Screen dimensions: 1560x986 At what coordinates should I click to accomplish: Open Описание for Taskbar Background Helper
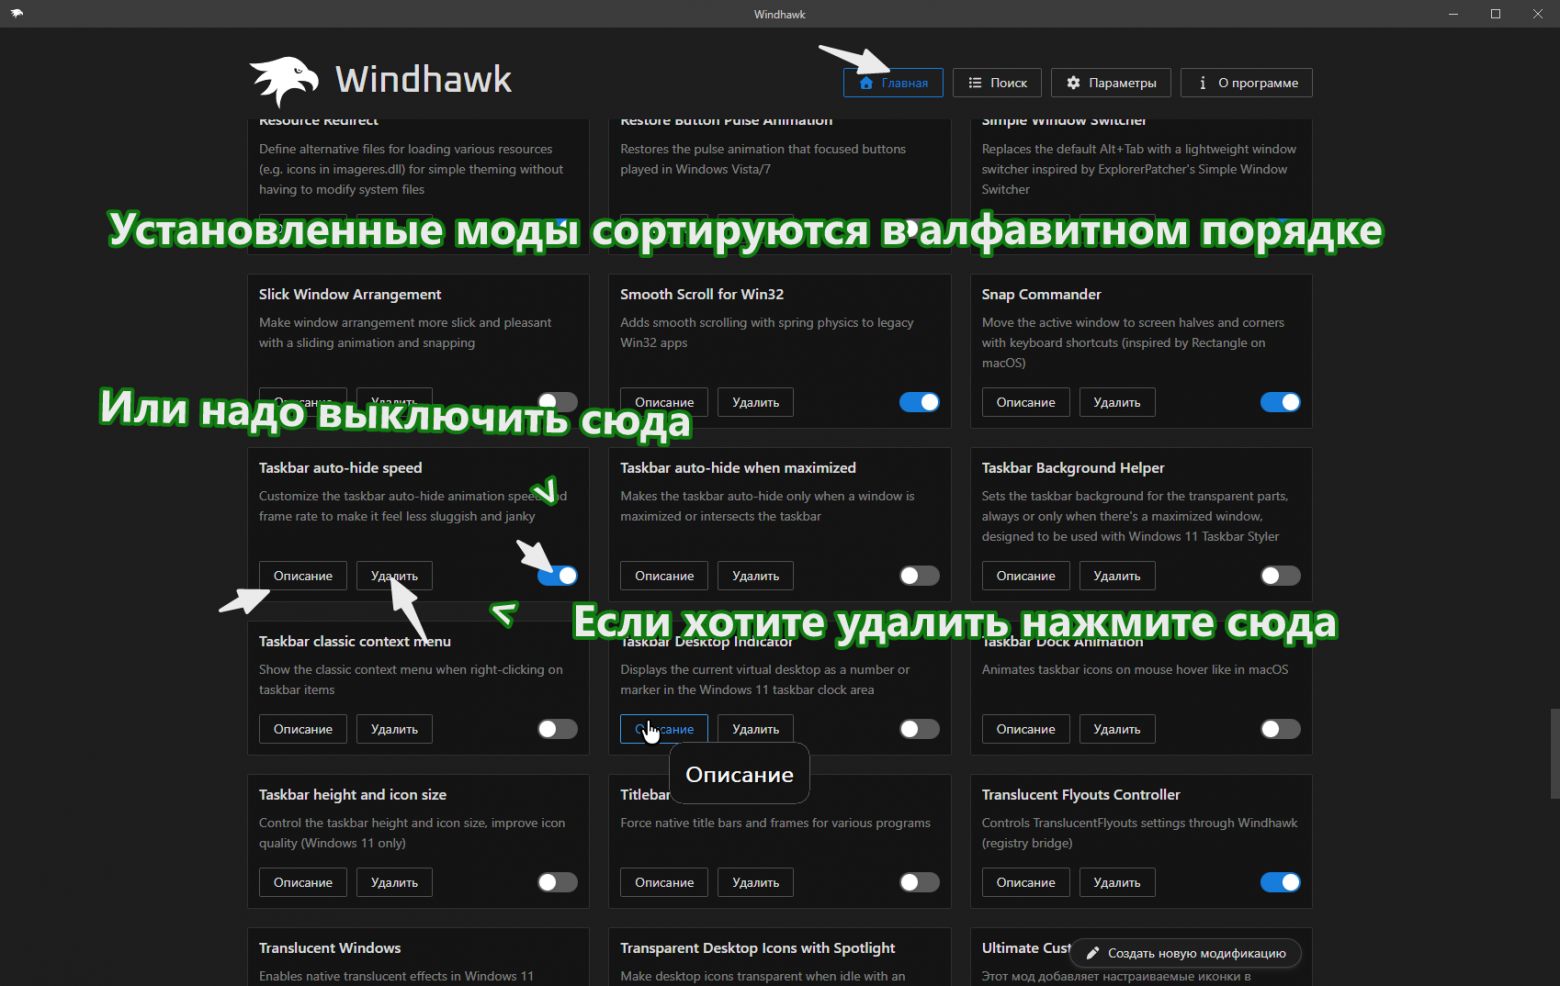point(1025,576)
